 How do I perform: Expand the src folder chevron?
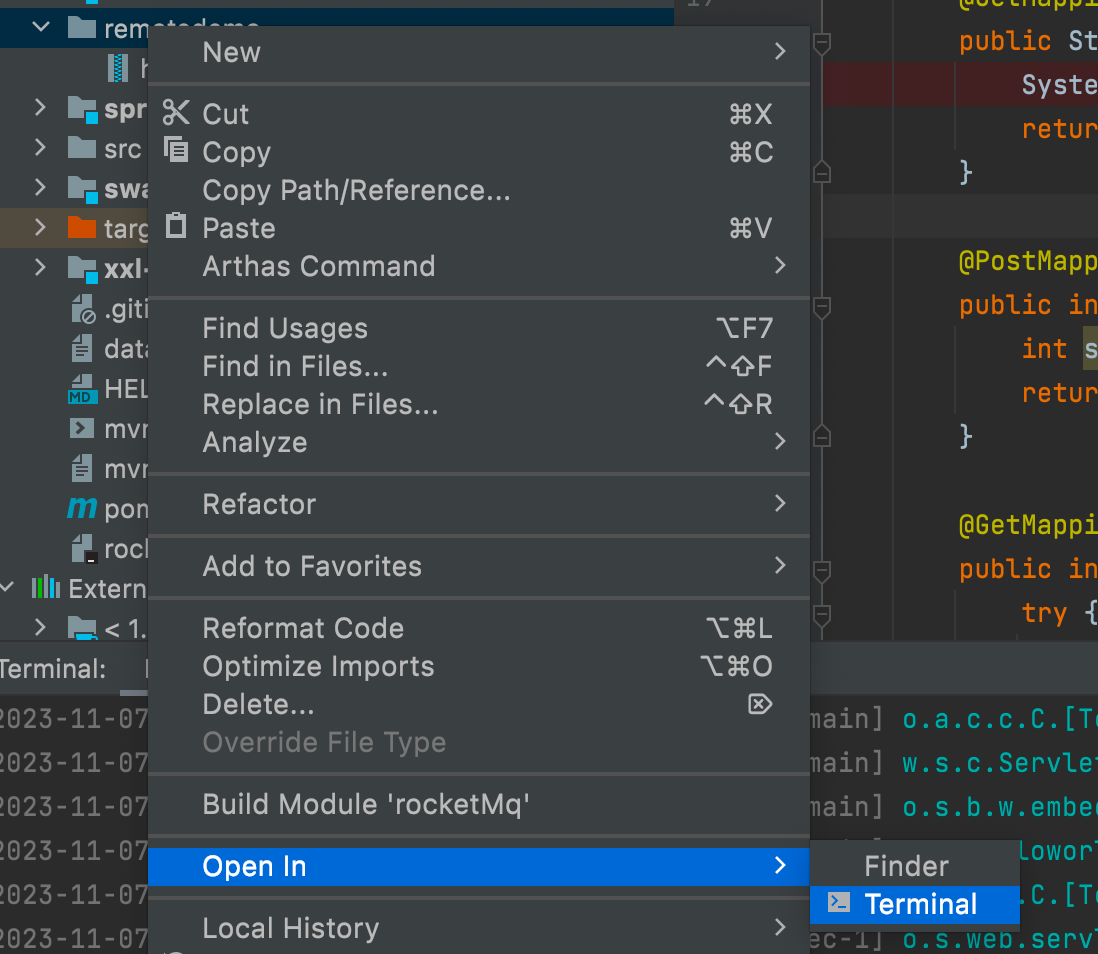[40, 148]
